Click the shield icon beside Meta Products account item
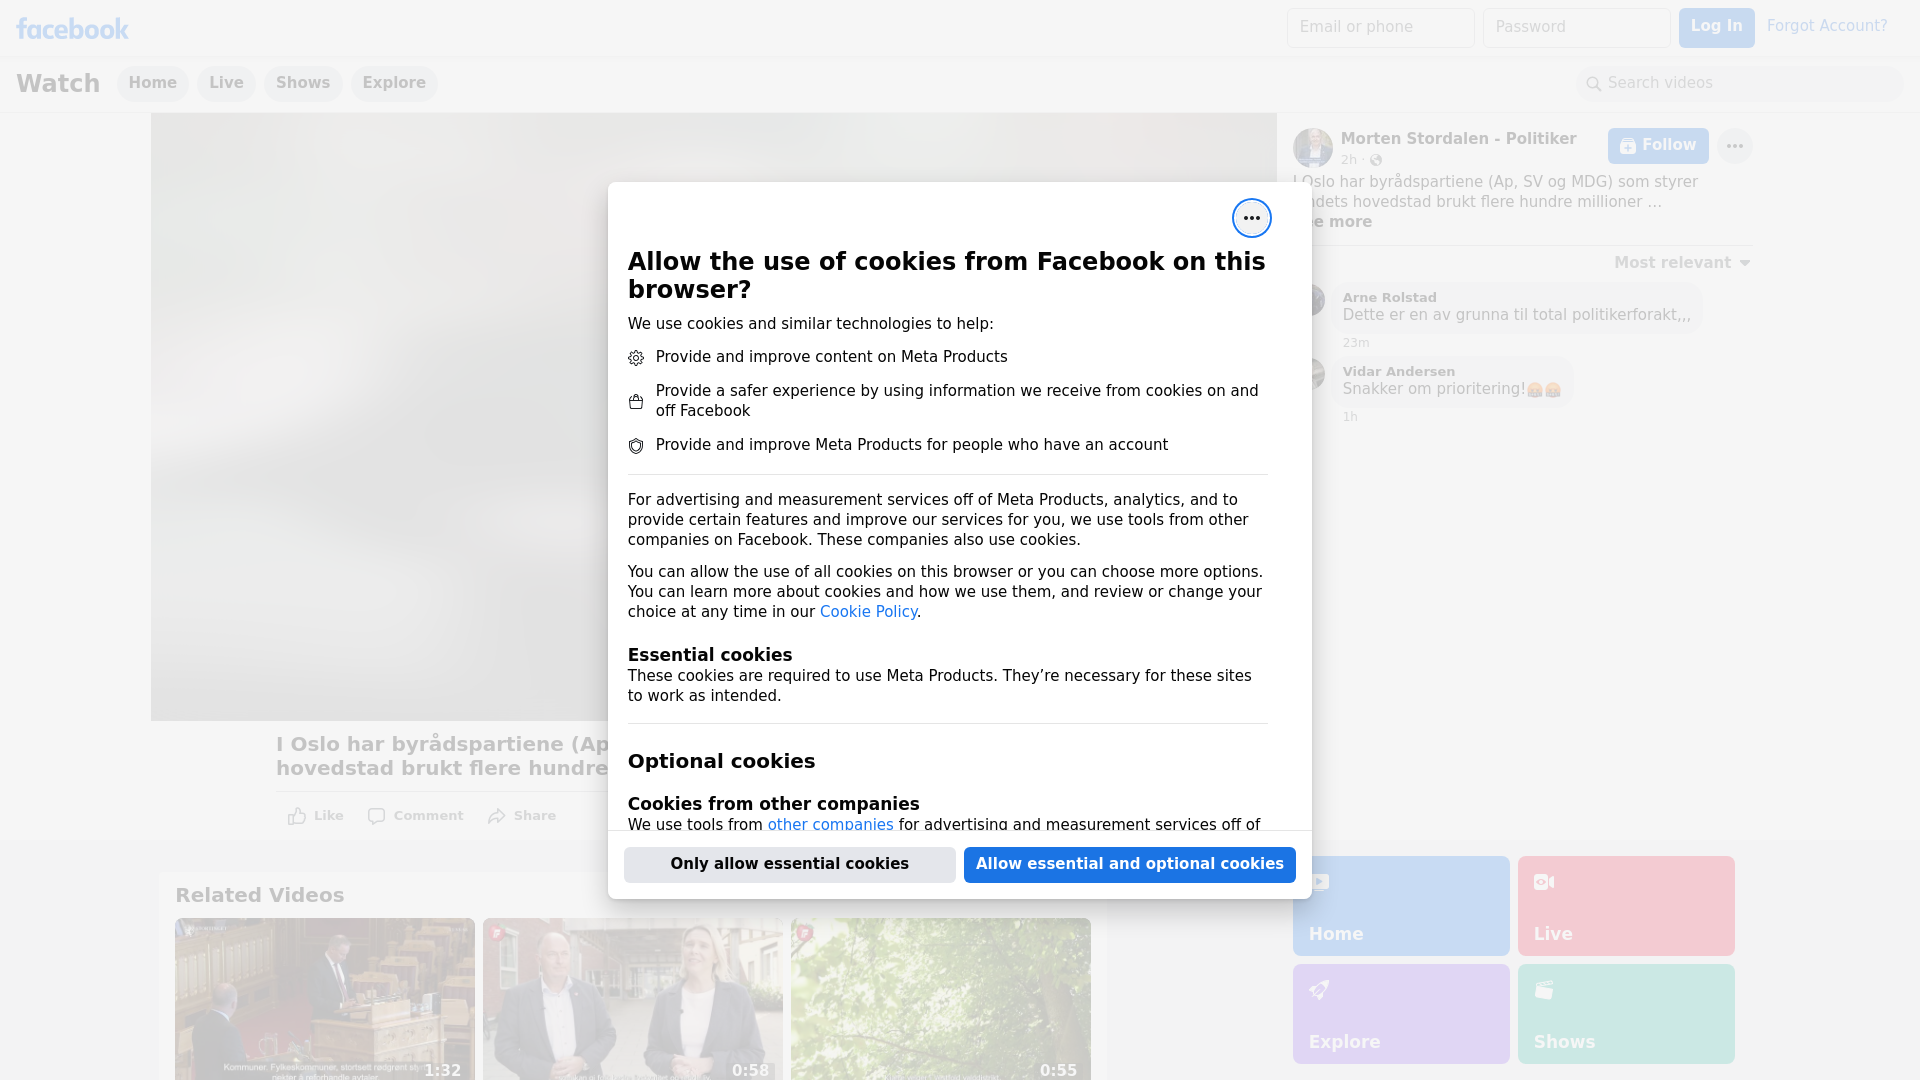The height and width of the screenshot is (1080, 1920). coord(636,446)
